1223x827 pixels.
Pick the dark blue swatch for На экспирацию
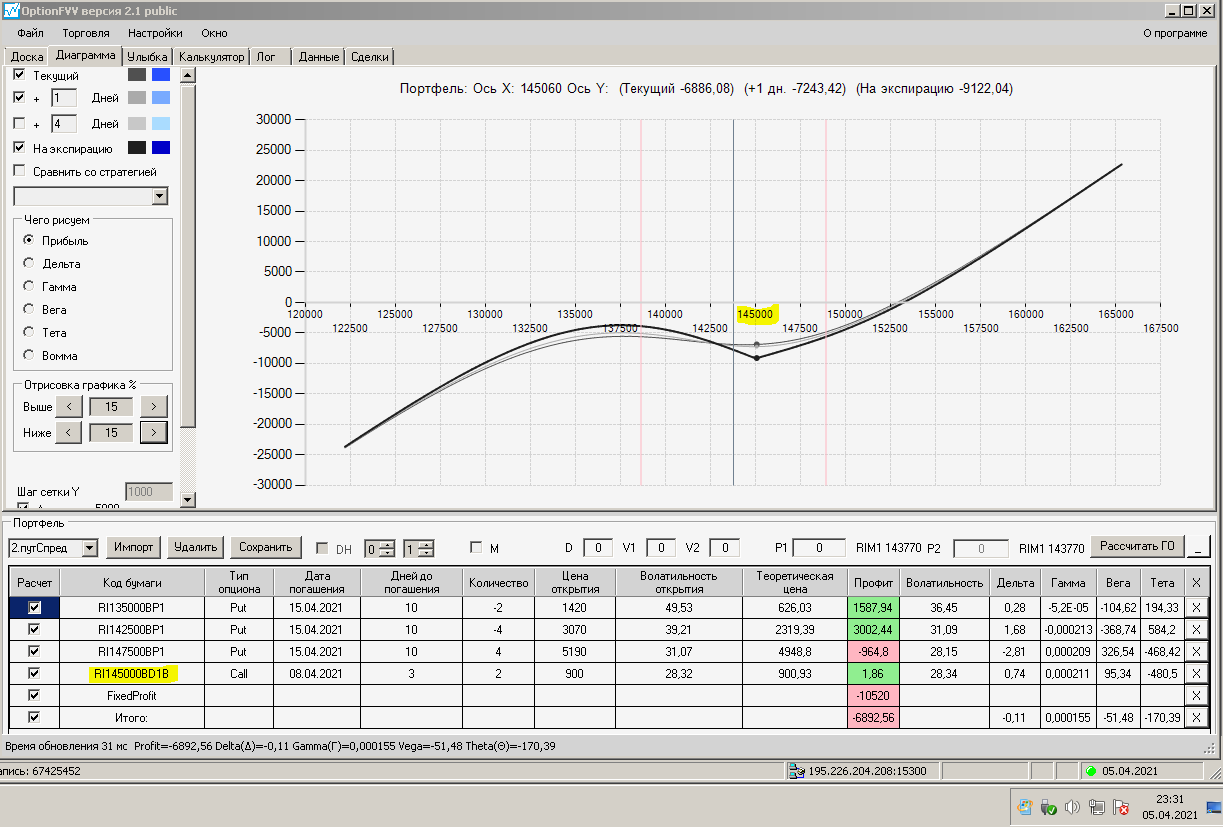click(161, 148)
